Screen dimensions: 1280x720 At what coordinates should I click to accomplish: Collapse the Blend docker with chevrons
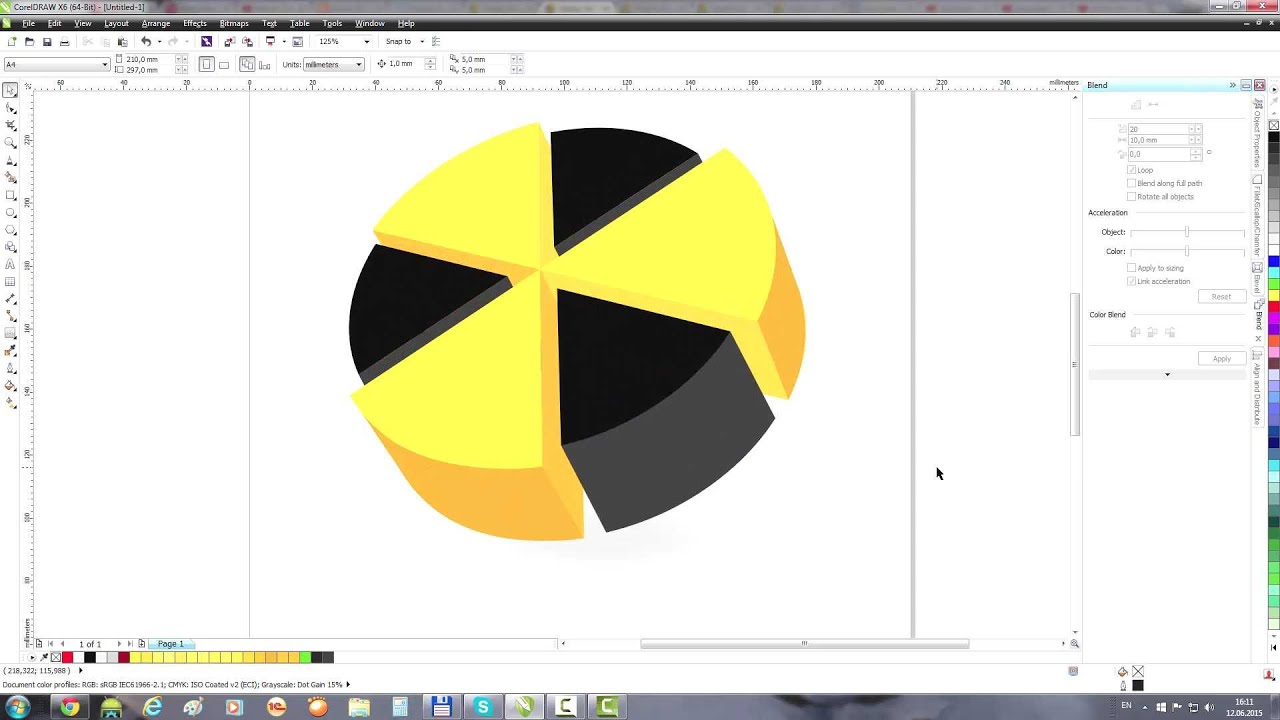1232,85
